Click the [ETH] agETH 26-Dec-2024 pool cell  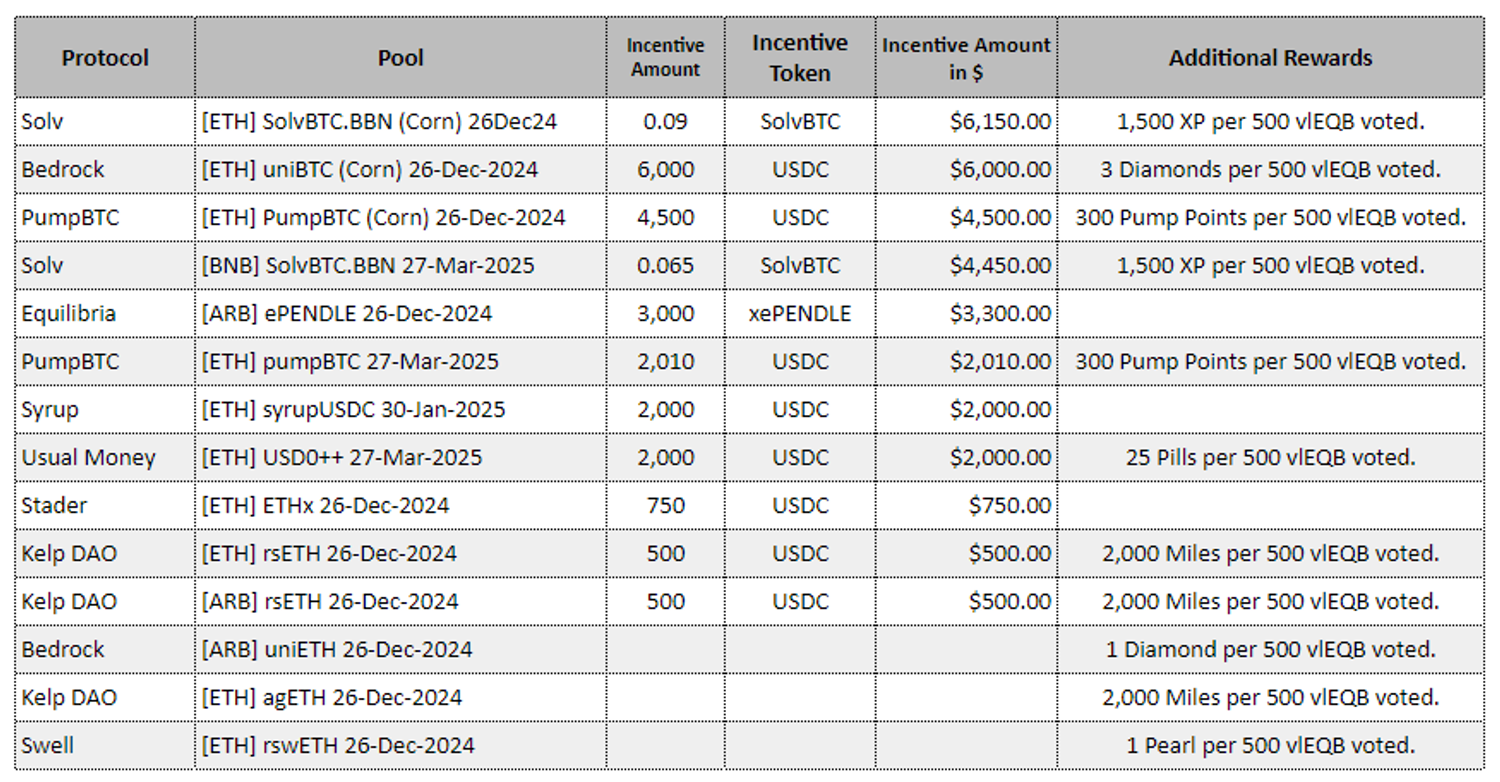(x=332, y=697)
